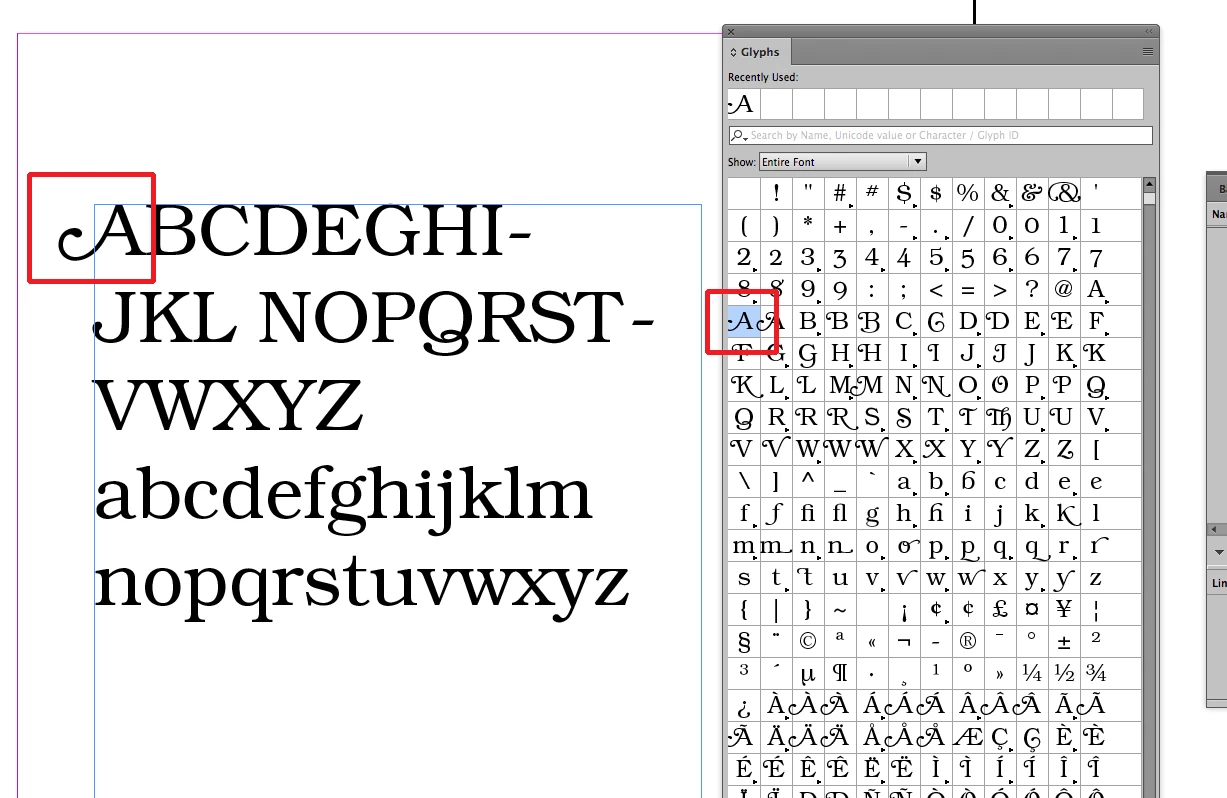This screenshot has width=1227, height=798.
Task: Select the micro µ glyph
Action: 807,674
